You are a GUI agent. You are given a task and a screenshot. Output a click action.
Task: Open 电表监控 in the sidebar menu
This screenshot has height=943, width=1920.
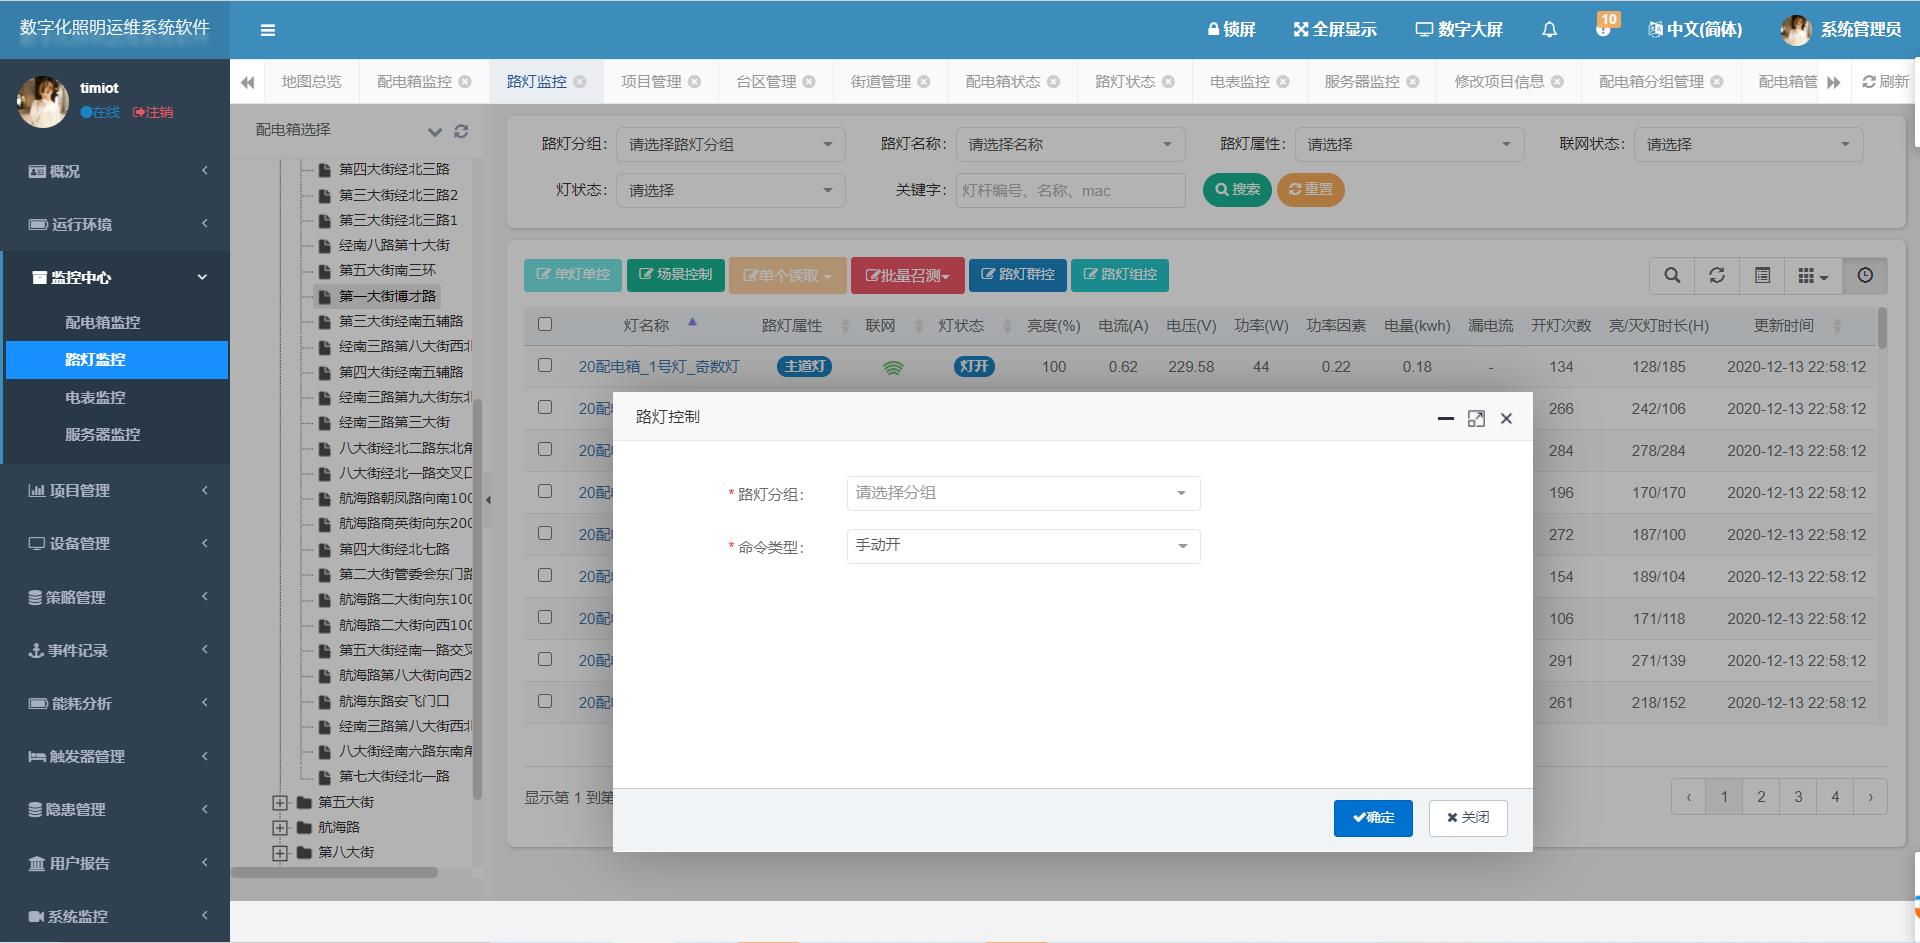[x=95, y=397]
